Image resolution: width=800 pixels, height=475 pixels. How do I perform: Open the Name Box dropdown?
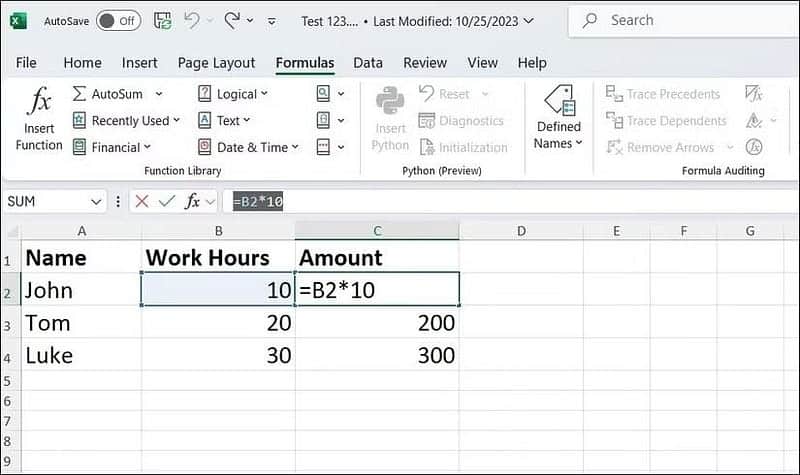pyautogui.click(x=96, y=202)
